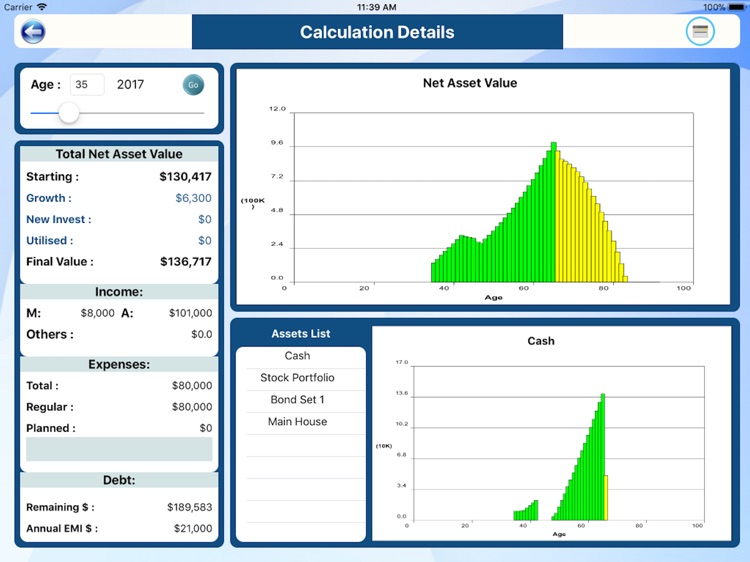
Task: Click the Calculation Details title bar
Action: click(377, 32)
